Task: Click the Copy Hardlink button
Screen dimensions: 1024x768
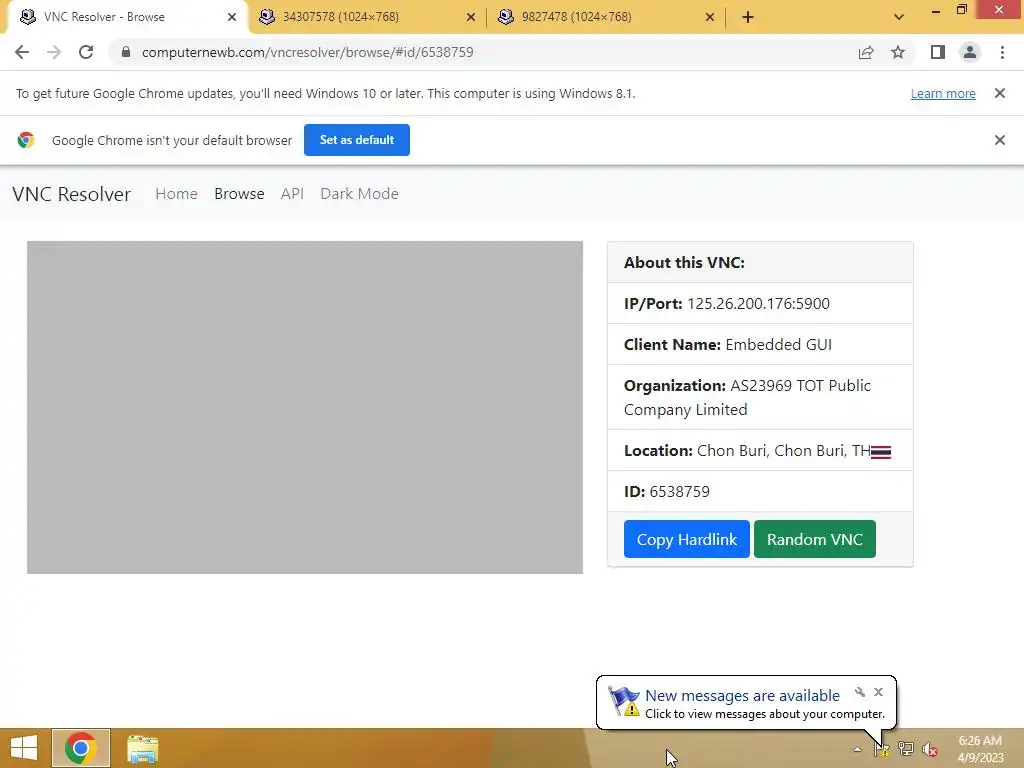Action: 686,539
